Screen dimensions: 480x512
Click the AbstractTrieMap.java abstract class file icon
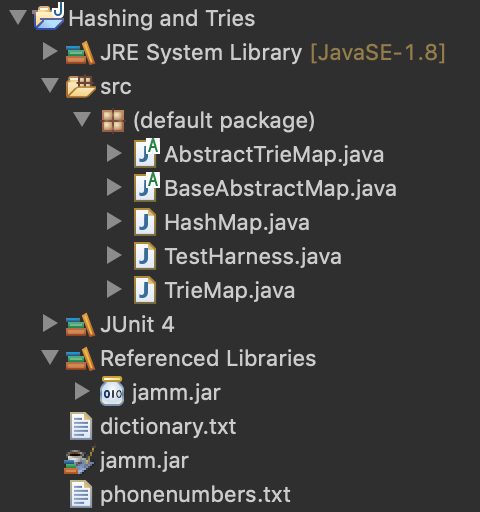coord(147,153)
